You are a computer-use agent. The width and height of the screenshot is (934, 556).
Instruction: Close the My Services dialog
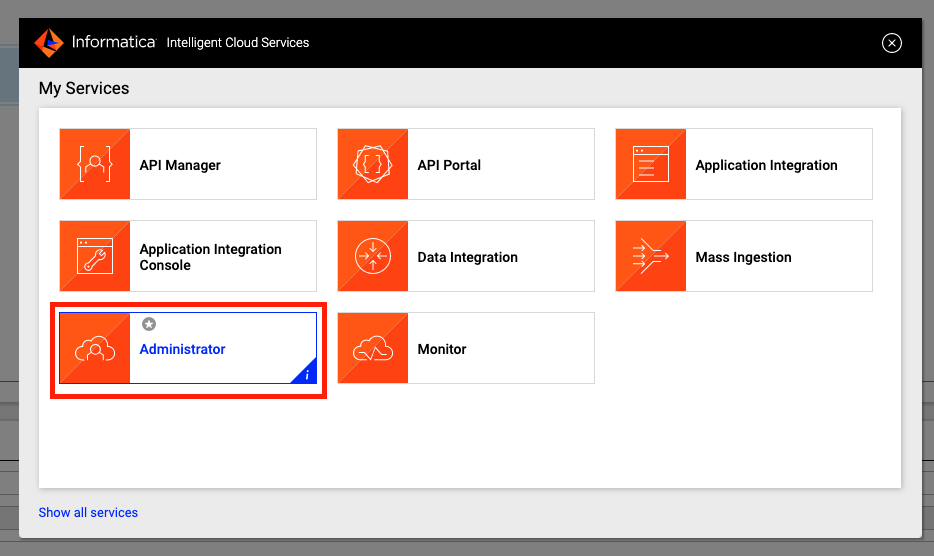tap(892, 43)
